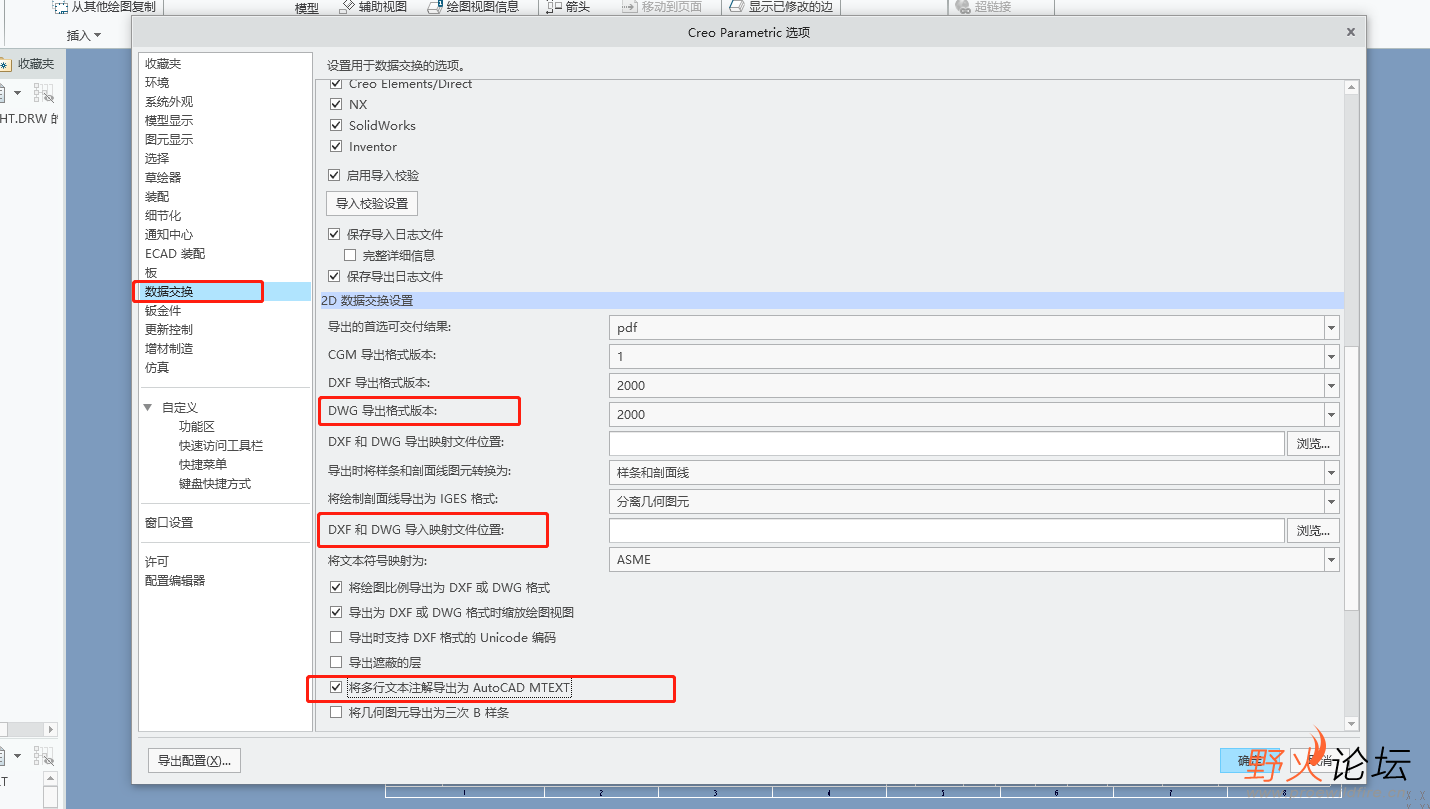The image size is (1430, 809).
Task: Click the 模型 ribbon label
Action: click(307, 8)
